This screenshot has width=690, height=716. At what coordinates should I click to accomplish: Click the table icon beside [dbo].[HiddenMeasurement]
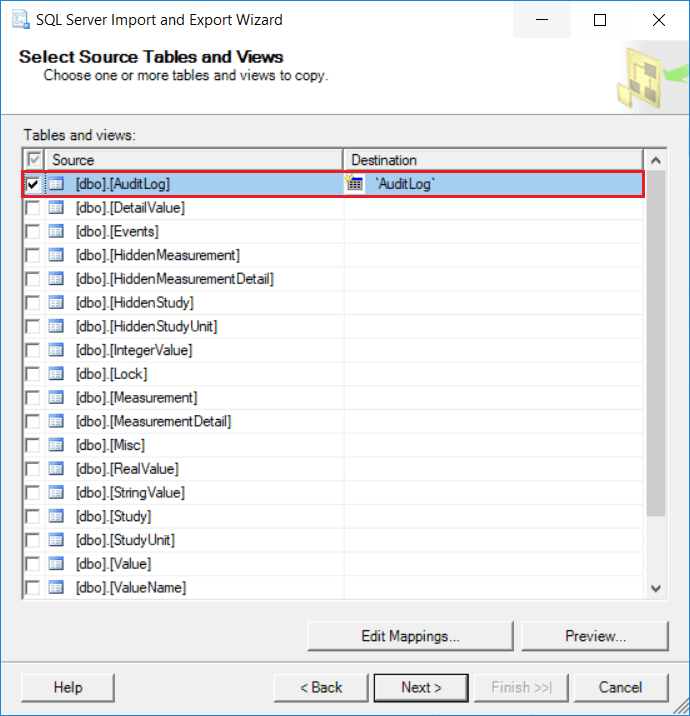click(x=56, y=255)
